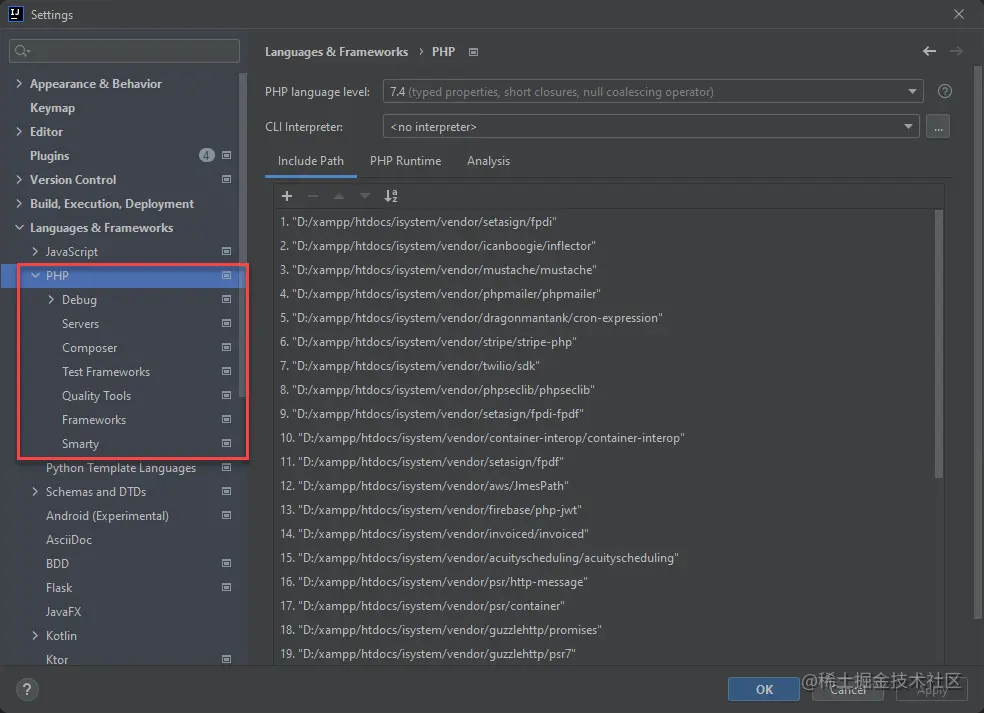
Task: Open the CLI Interpreter dropdown
Action: [908, 126]
